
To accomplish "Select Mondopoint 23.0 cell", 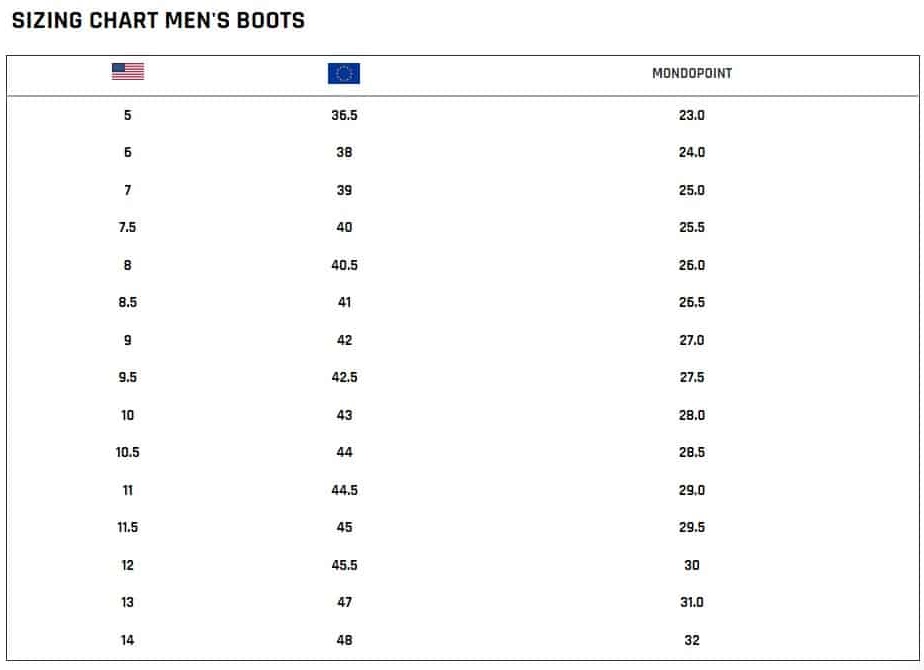I will pyautogui.click(x=692, y=115).
